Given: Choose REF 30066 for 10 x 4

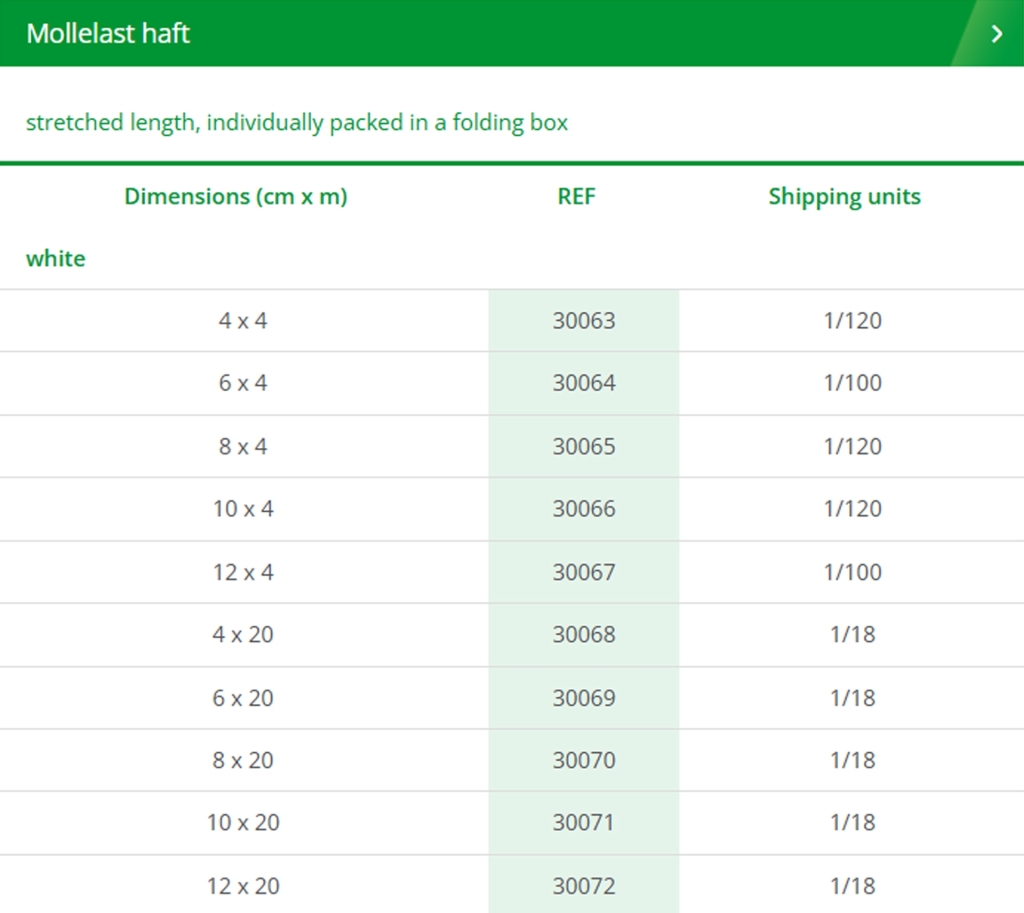Looking at the screenshot, I should tap(584, 509).
